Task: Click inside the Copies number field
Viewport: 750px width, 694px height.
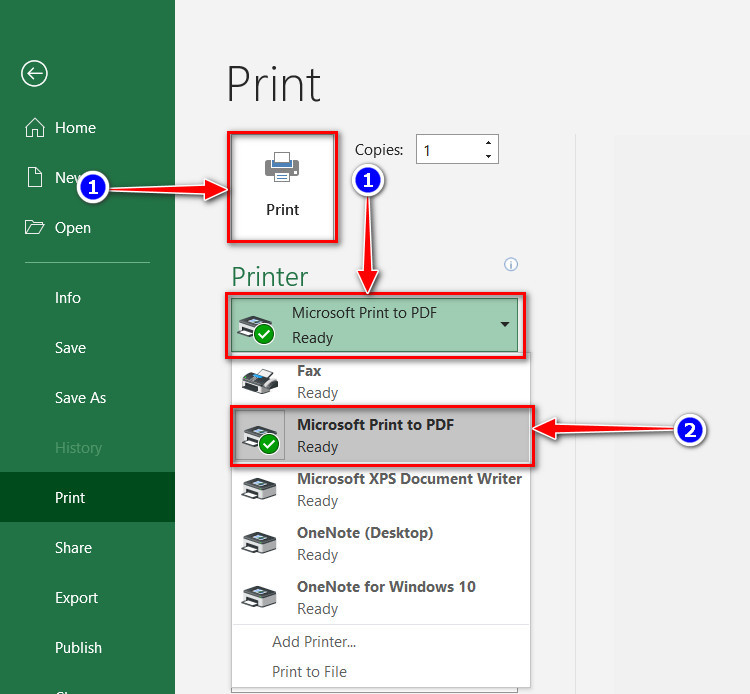Action: tap(449, 150)
